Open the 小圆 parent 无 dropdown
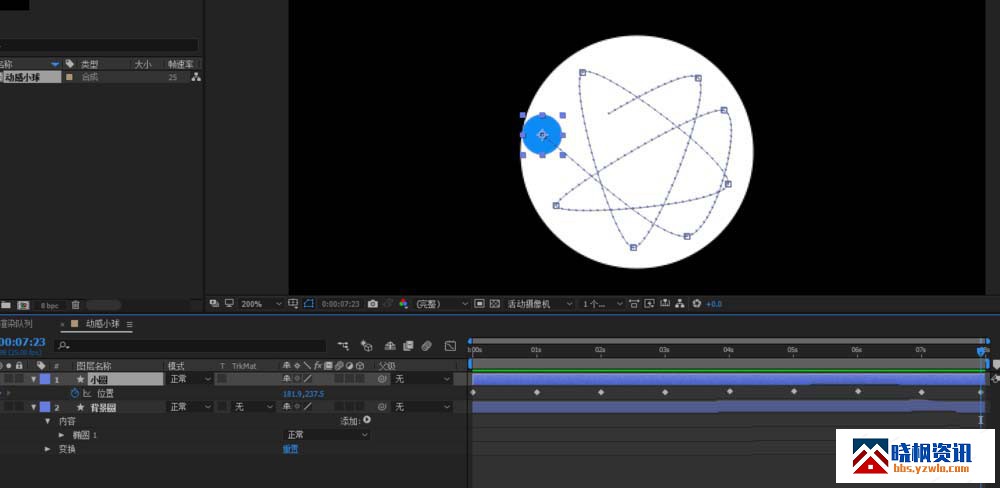The width and height of the screenshot is (1000, 488). [422, 379]
